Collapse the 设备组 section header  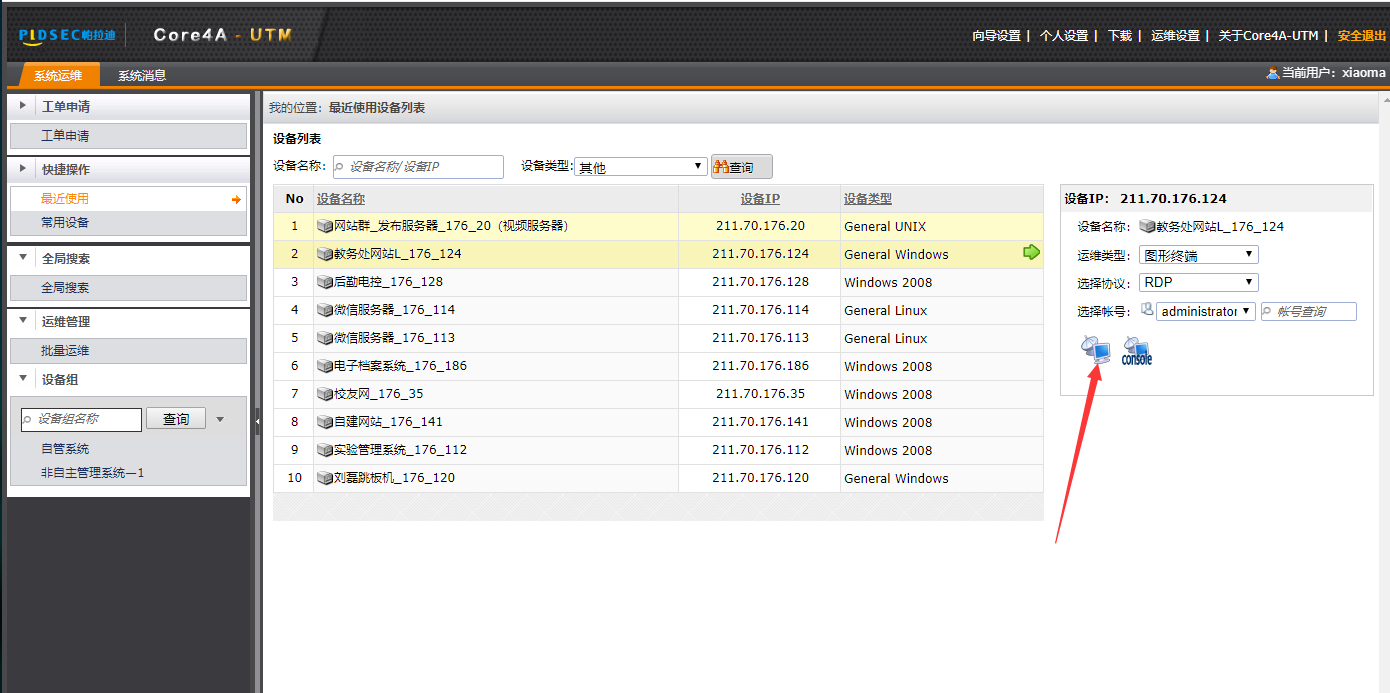pyautogui.click(x=128, y=379)
